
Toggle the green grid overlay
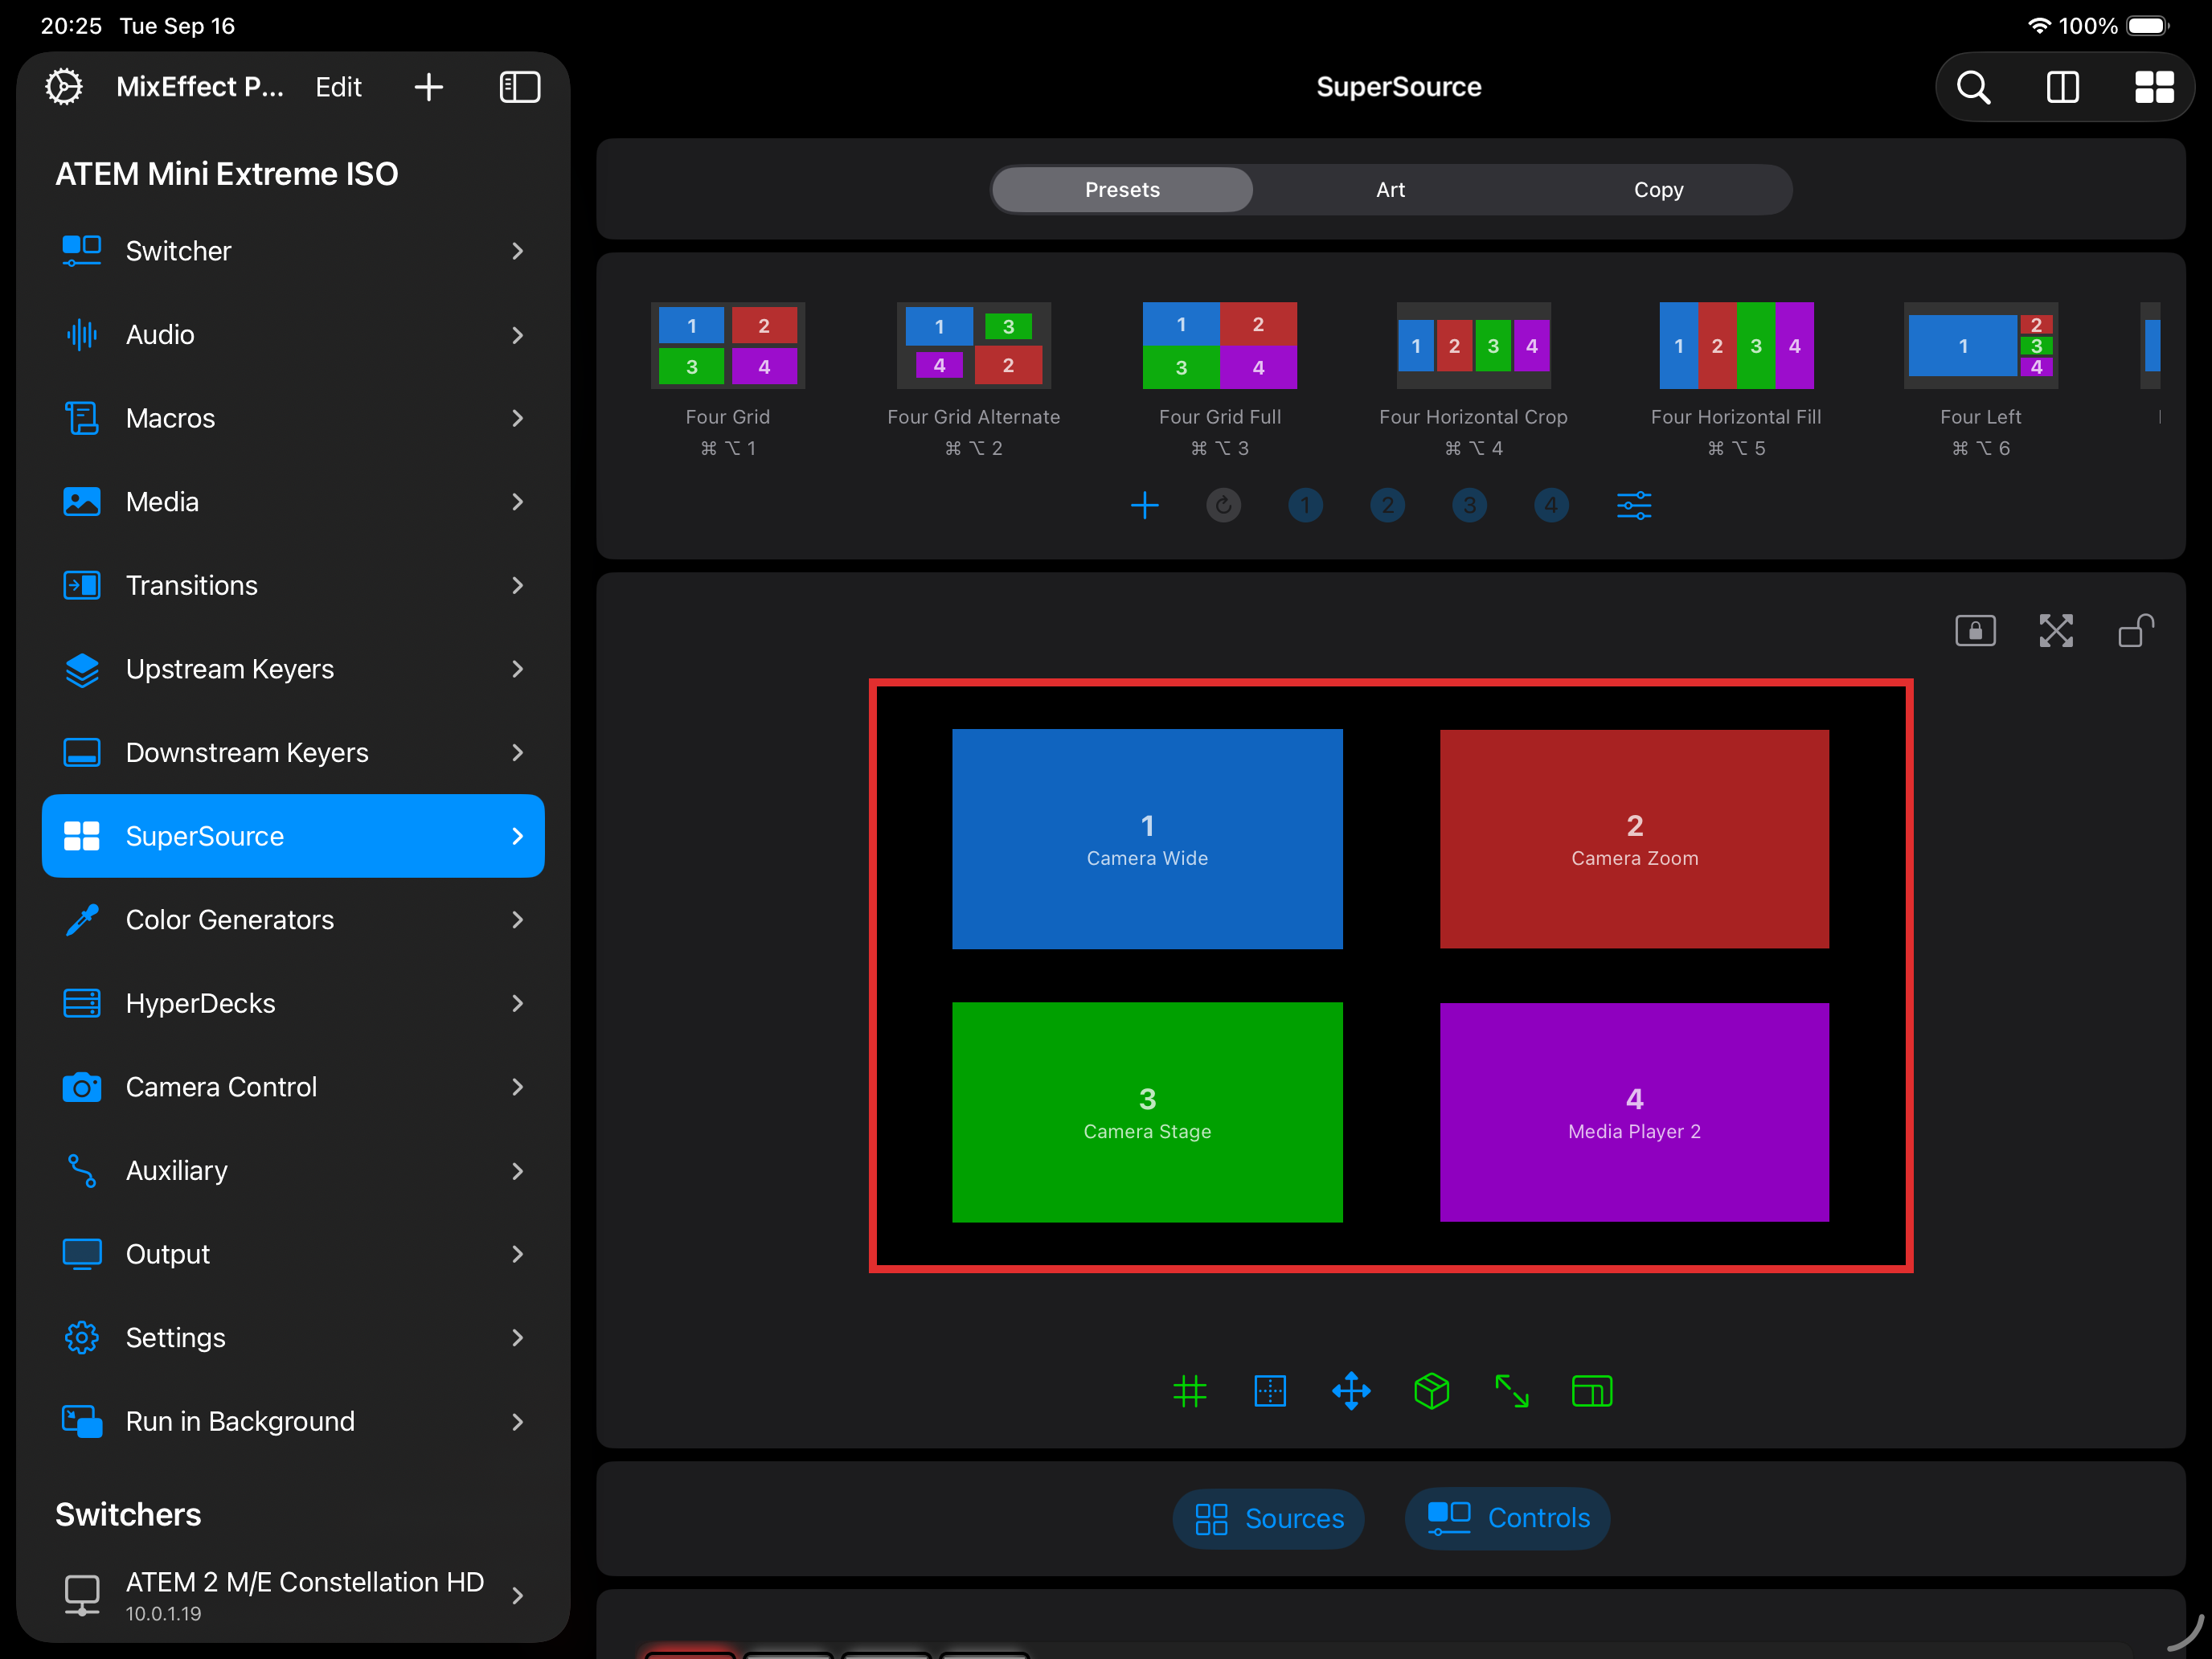click(1189, 1391)
